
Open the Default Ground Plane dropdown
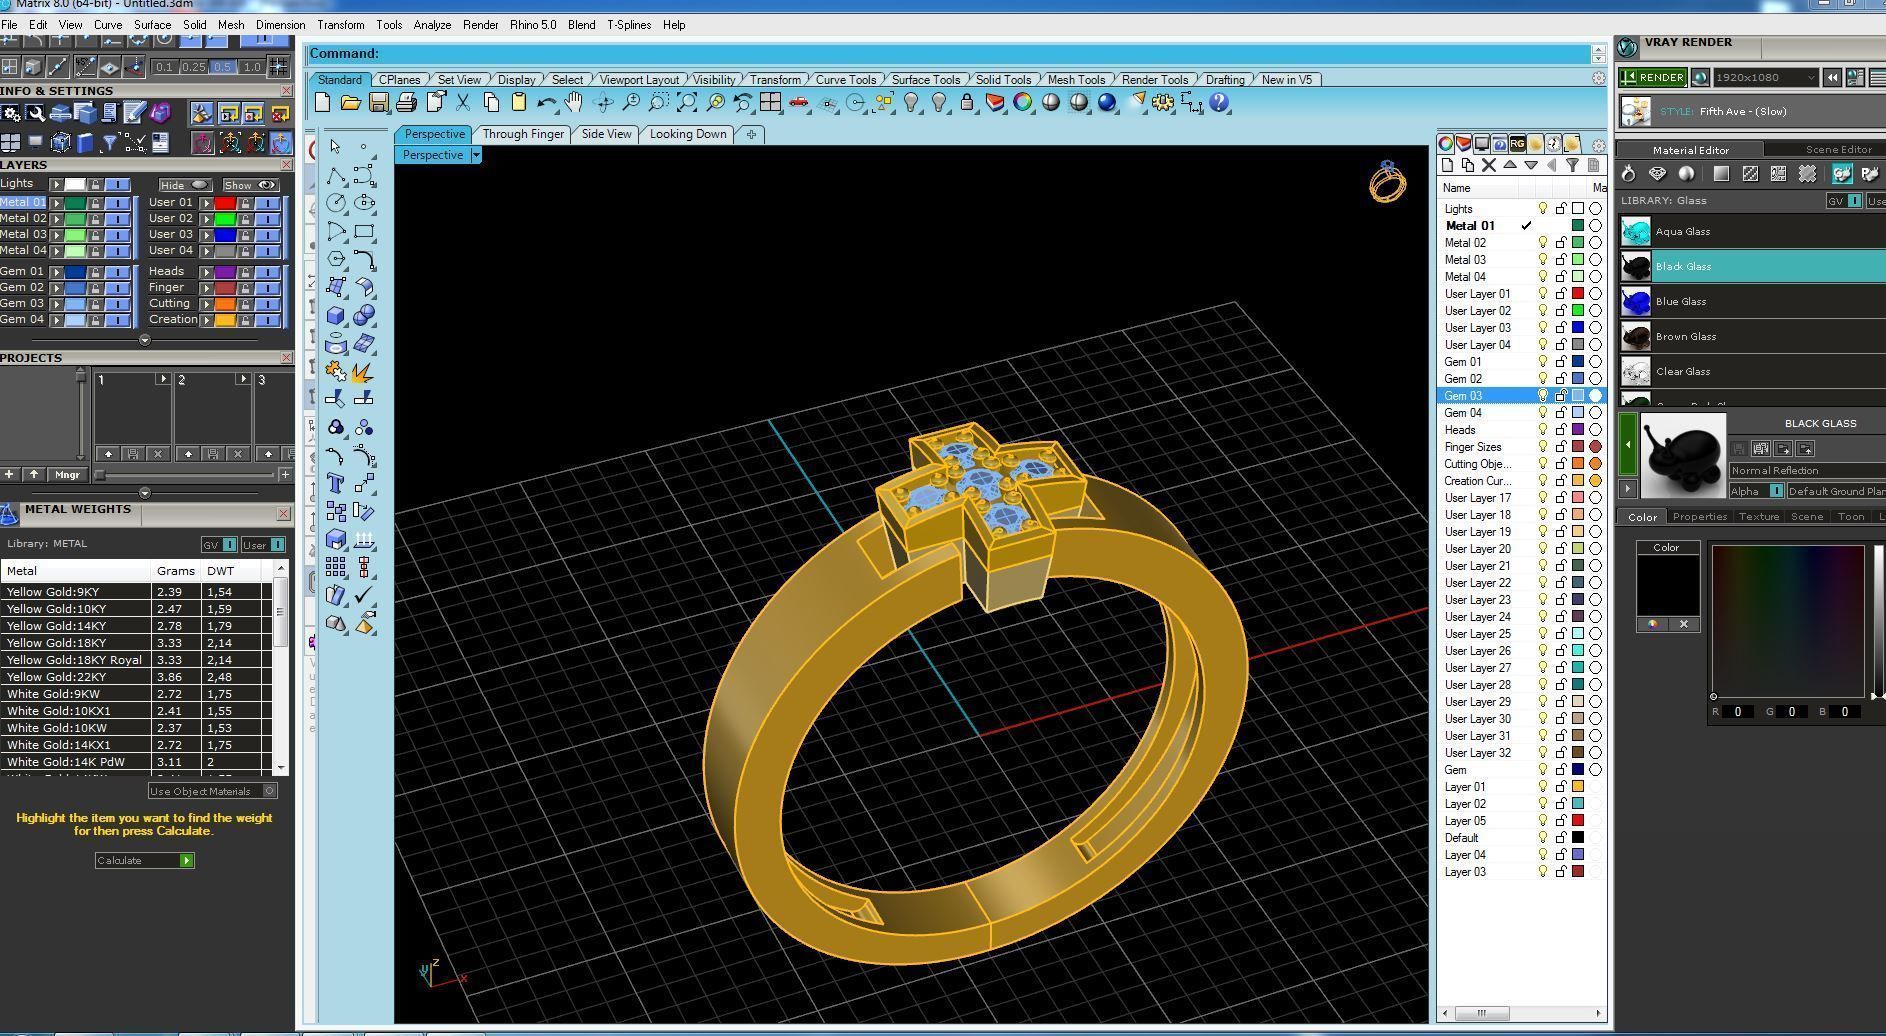[1836, 491]
